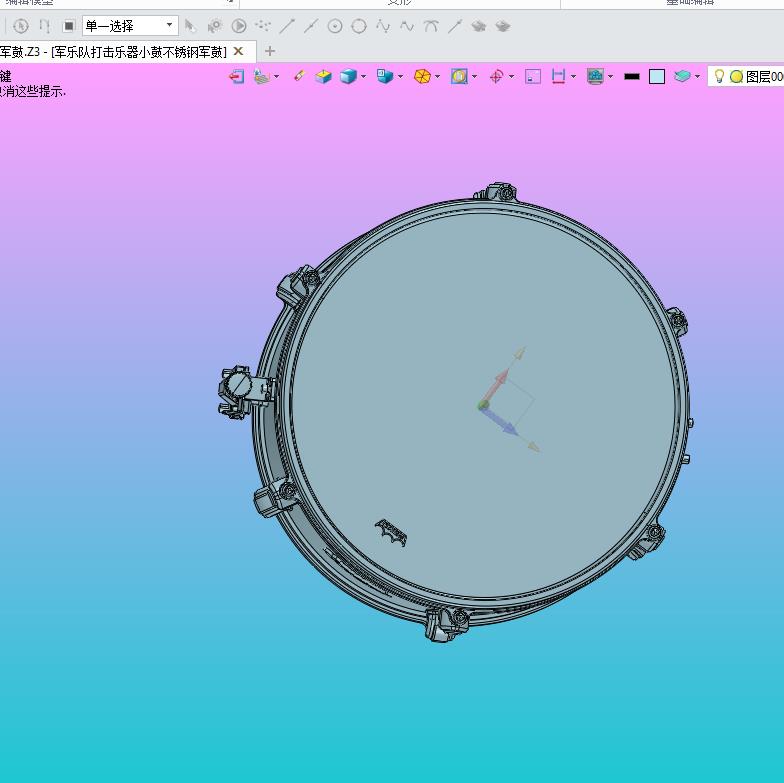Expand the shaded cube display dropdown arrow
Viewport: 784px width, 783px height.
[364, 76]
